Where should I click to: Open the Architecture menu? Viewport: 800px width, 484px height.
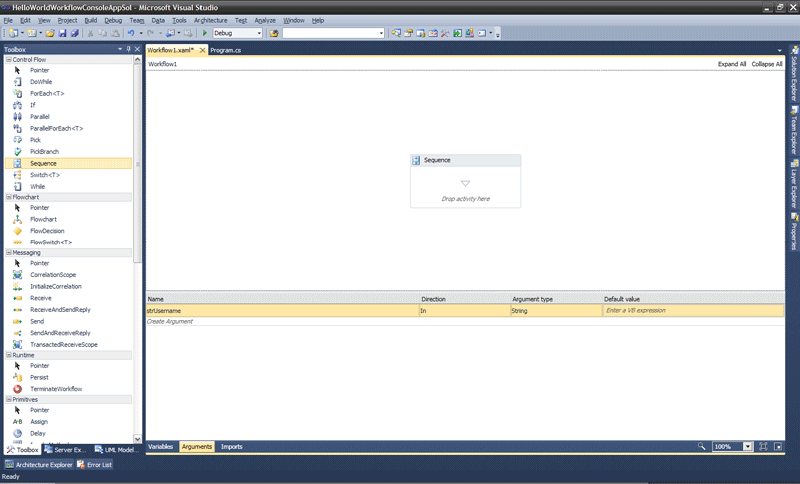pos(210,20)
